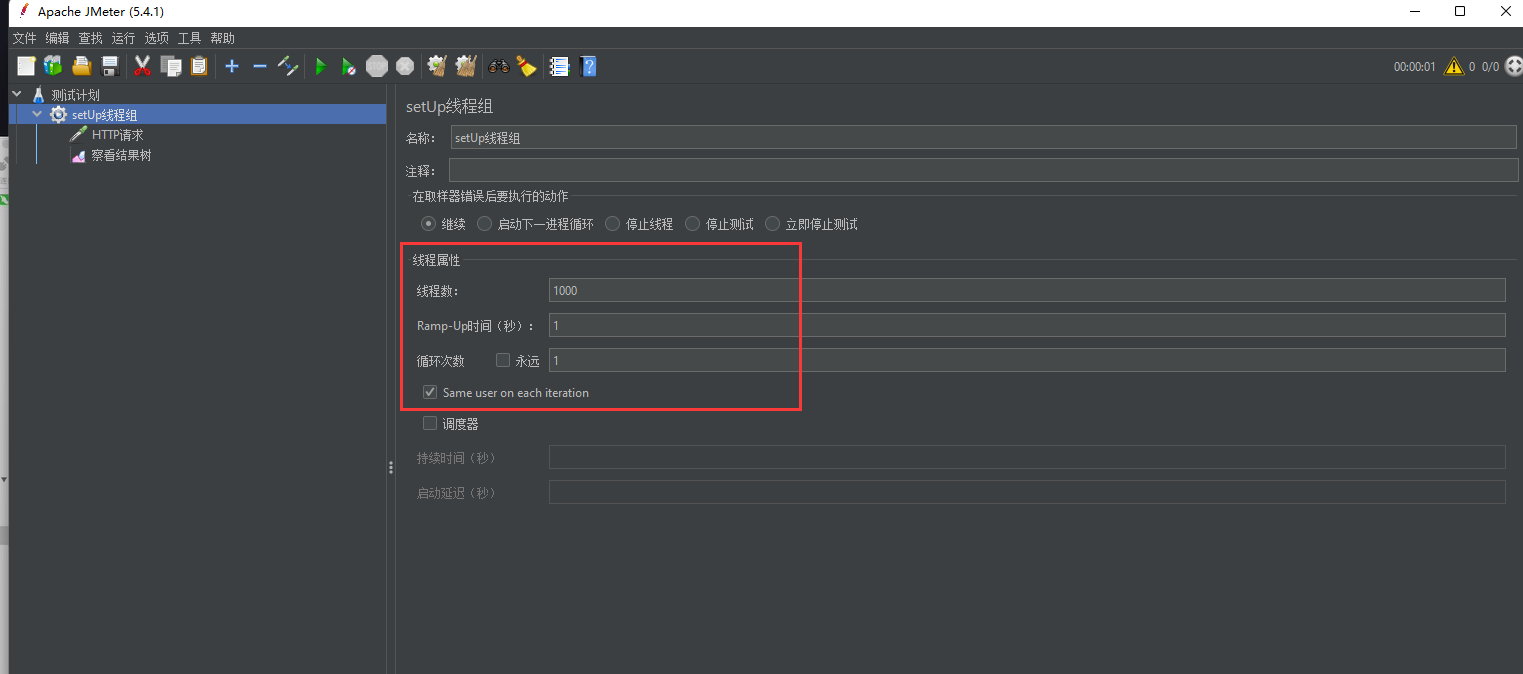The height and width of the screenshot is (674, 1523).
Task: Click the Clear All double broom icon
Action: [465, 66]
